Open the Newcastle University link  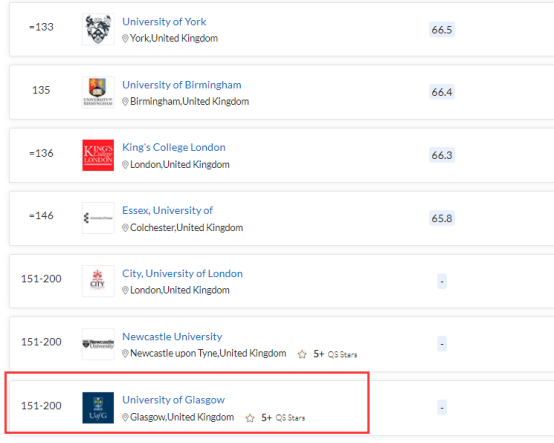coord(172,337)
